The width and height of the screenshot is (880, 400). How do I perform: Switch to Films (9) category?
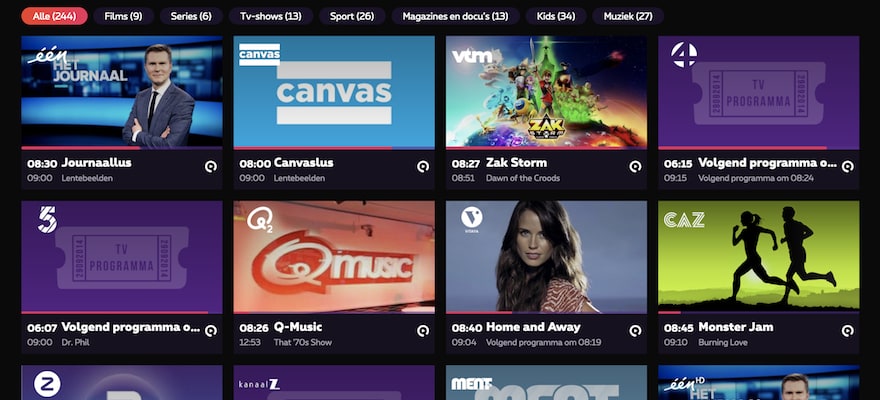tap(123, 16)
